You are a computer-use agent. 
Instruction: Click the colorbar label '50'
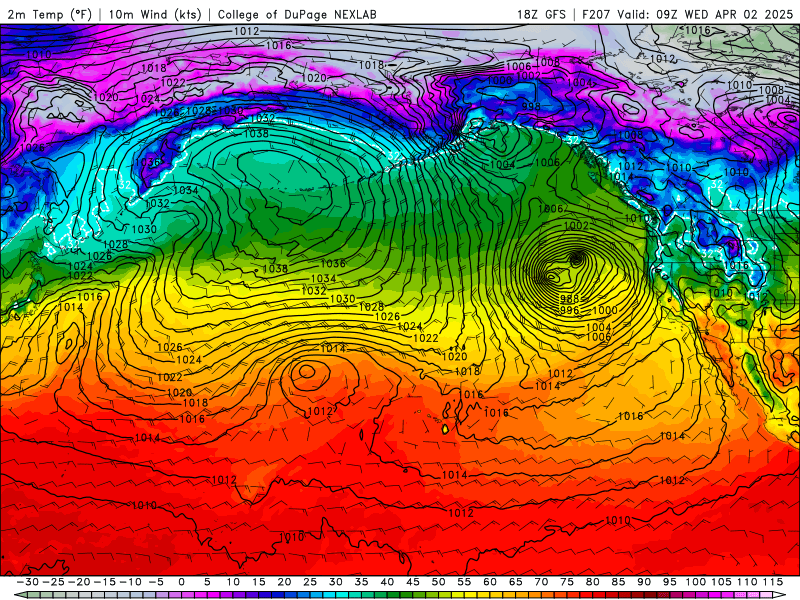[x=438, y=582]
